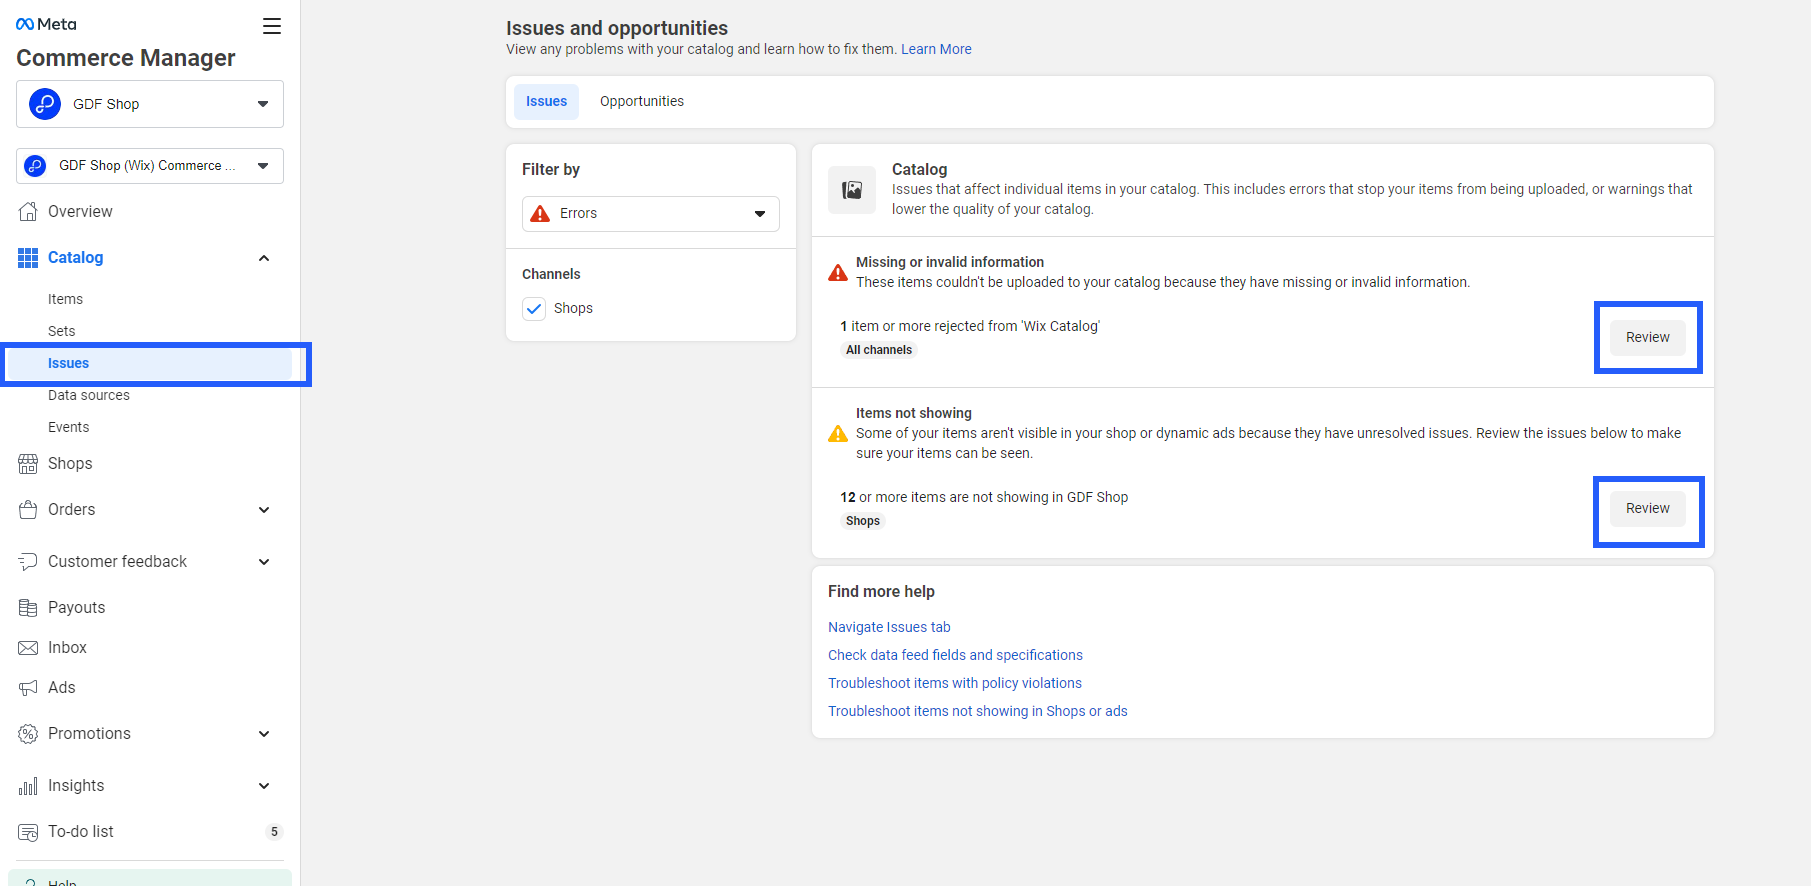Expand the Insights section chevron
This screenshot has height=886, width=1811.
pyautogui.click(x=264, y=786)
